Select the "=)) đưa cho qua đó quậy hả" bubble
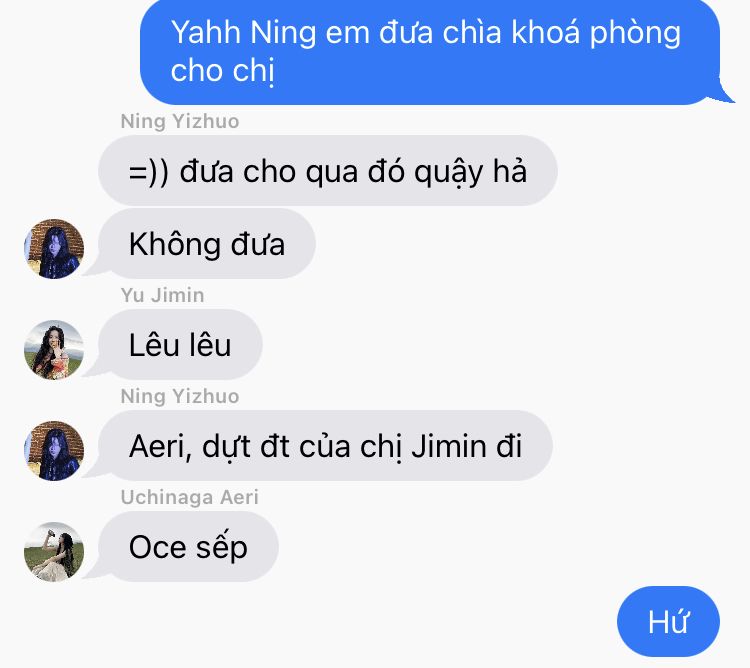The height and width of the screenshot is (668, 750). [x=328, y=171]
